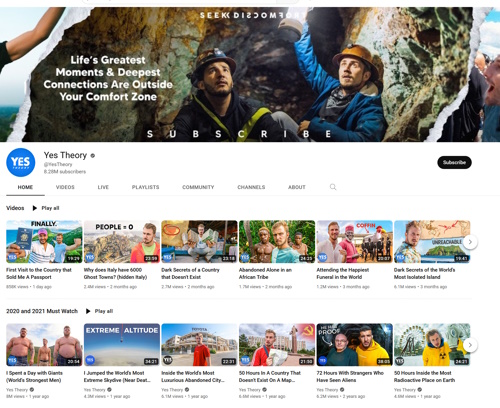Open title 'Dark Secrets of a Country that Doesn't Exist'
500x408 pixels.
pos(190,273)
